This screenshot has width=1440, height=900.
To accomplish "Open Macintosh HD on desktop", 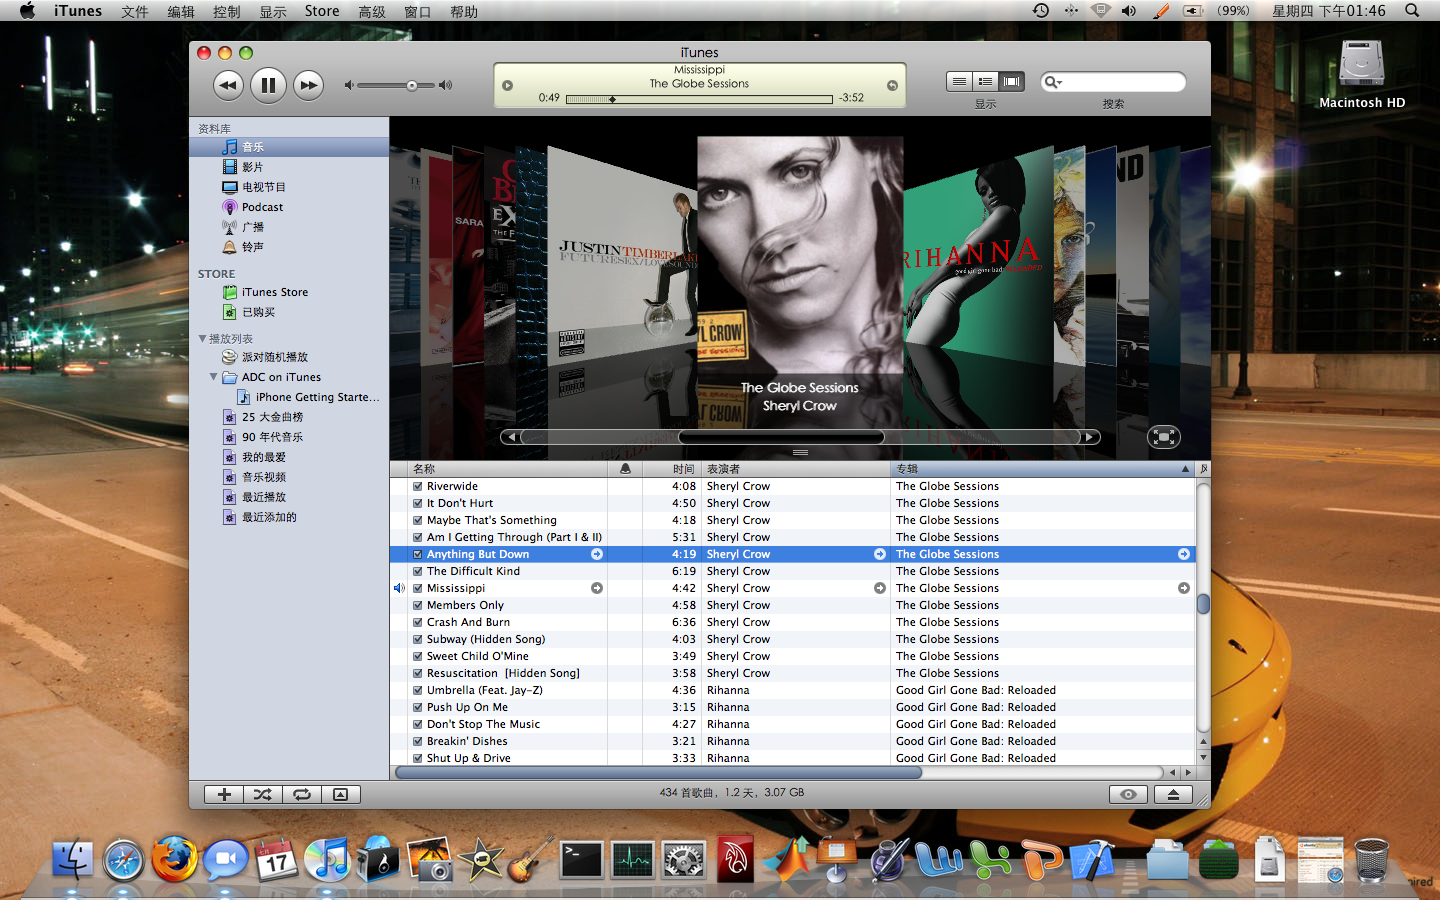I will pos(1362,74).
